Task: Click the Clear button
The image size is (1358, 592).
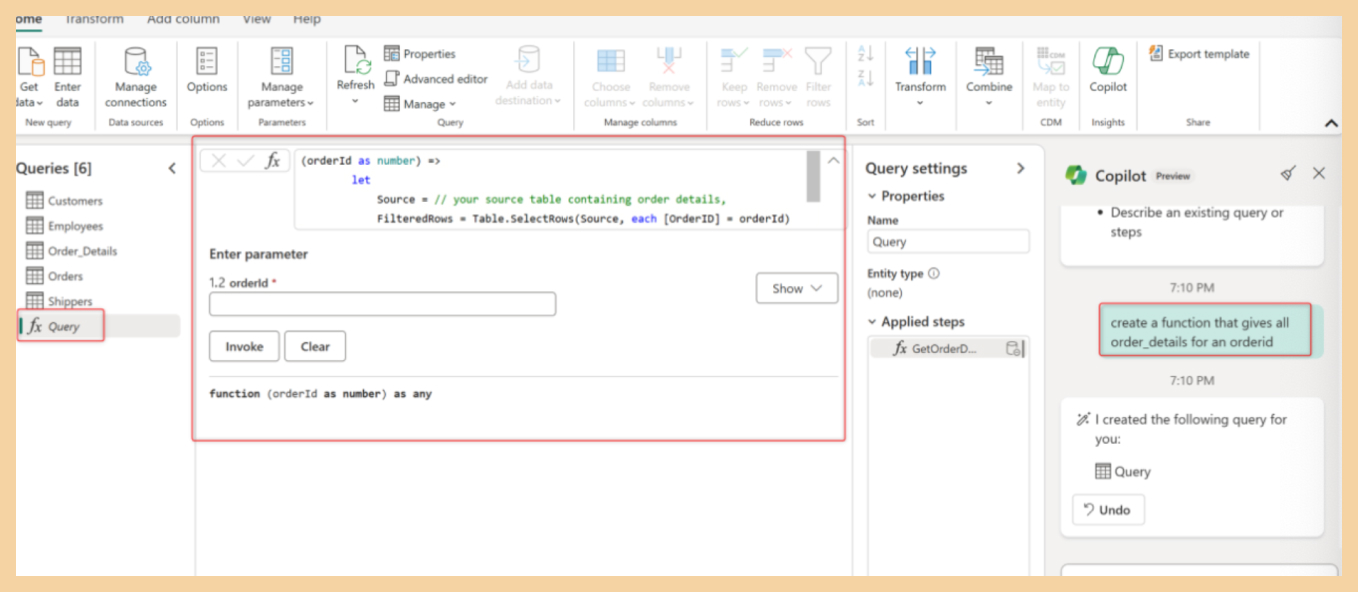Action: (315, 346)
